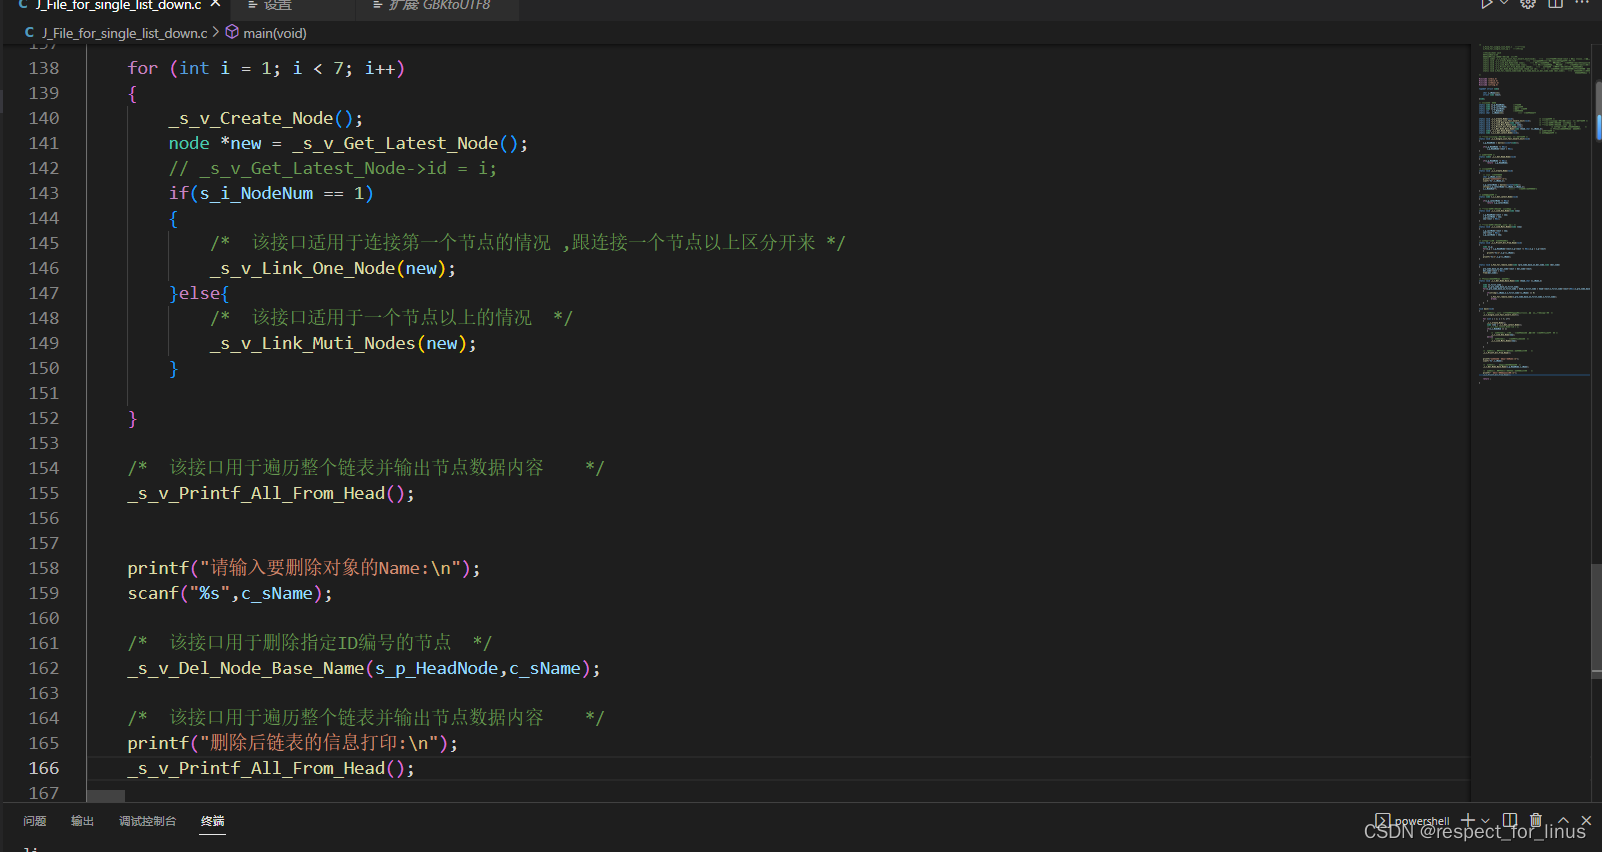Kill terminal with the trash icon
1602x852 pixels.
(1536, 820)
